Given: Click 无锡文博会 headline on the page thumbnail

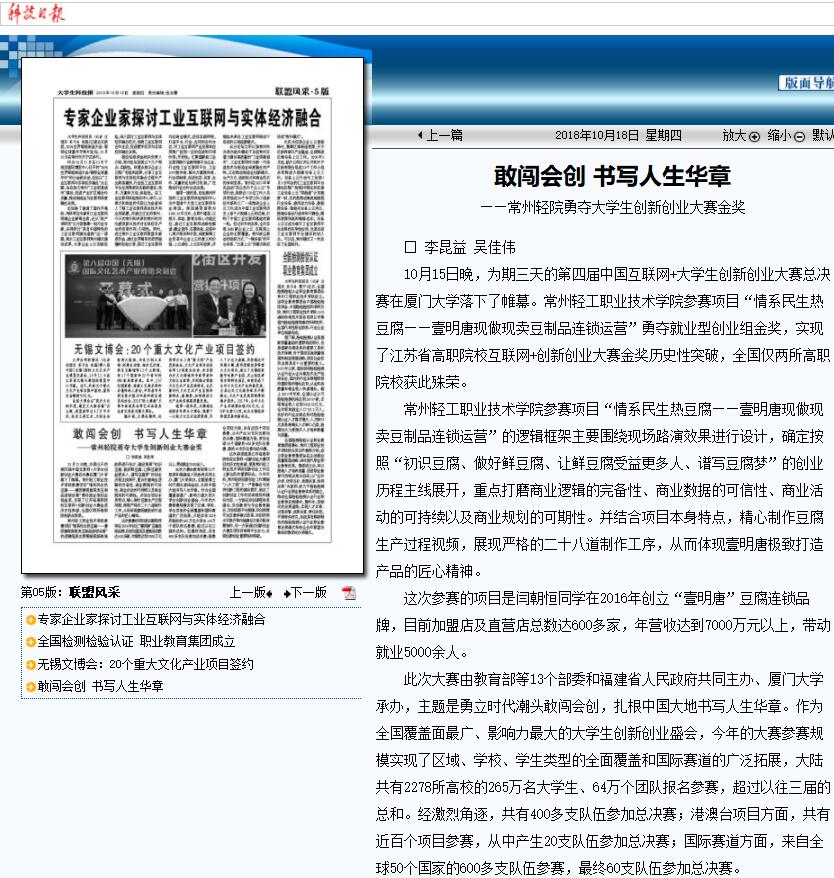Looking at the screenshot, I should point(165,349).
